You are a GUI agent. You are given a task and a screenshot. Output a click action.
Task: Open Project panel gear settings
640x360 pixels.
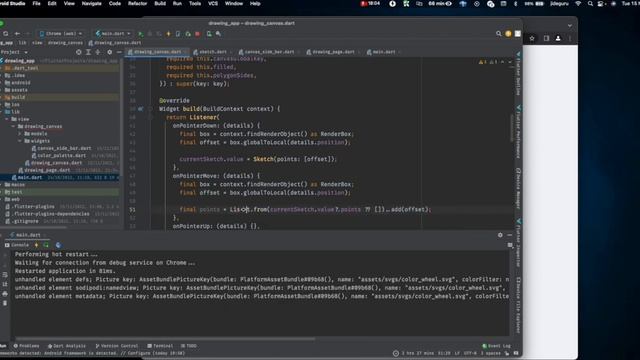(109, 52)
